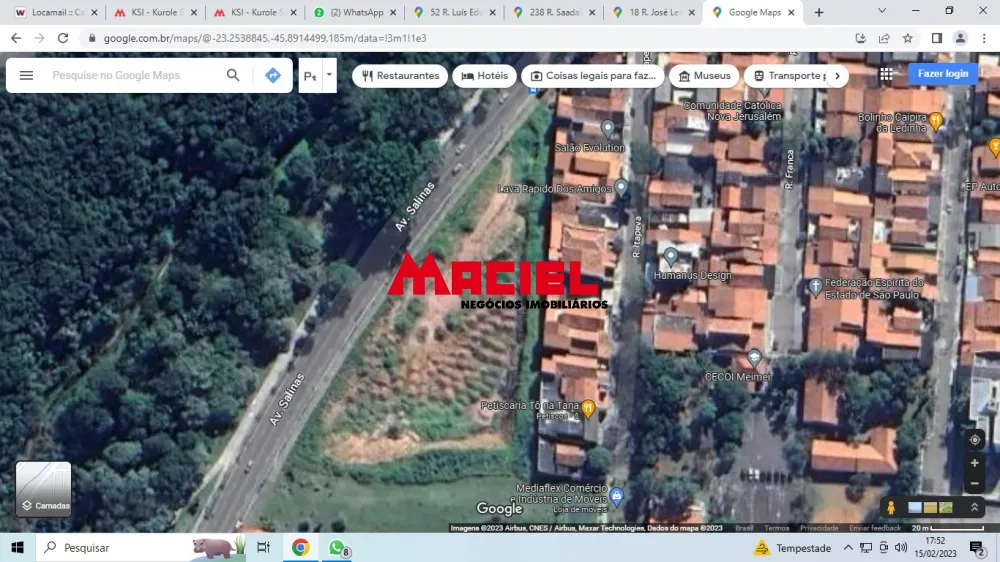Image resolution: width=1000 pixels, height=562 pixels.
Task: Zoom in with the plus button
Action: pos(975,463)
